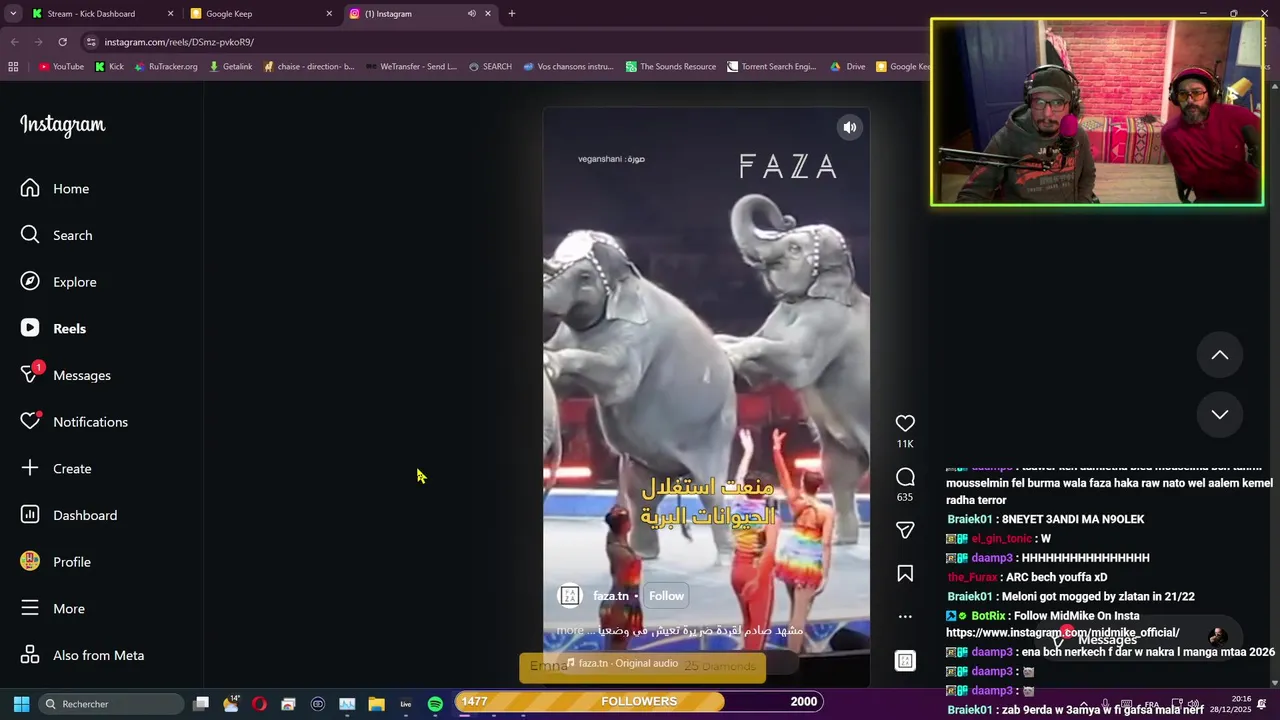The width and height of the screenshot is (1280, 720).
Task: Reload the page
Action: click(62, 42)
